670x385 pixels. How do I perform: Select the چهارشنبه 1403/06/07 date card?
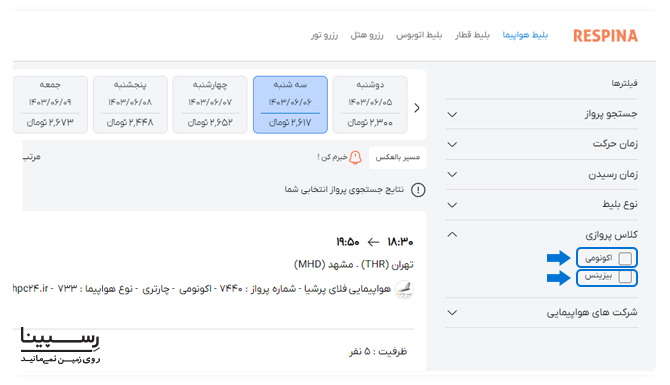210,105
